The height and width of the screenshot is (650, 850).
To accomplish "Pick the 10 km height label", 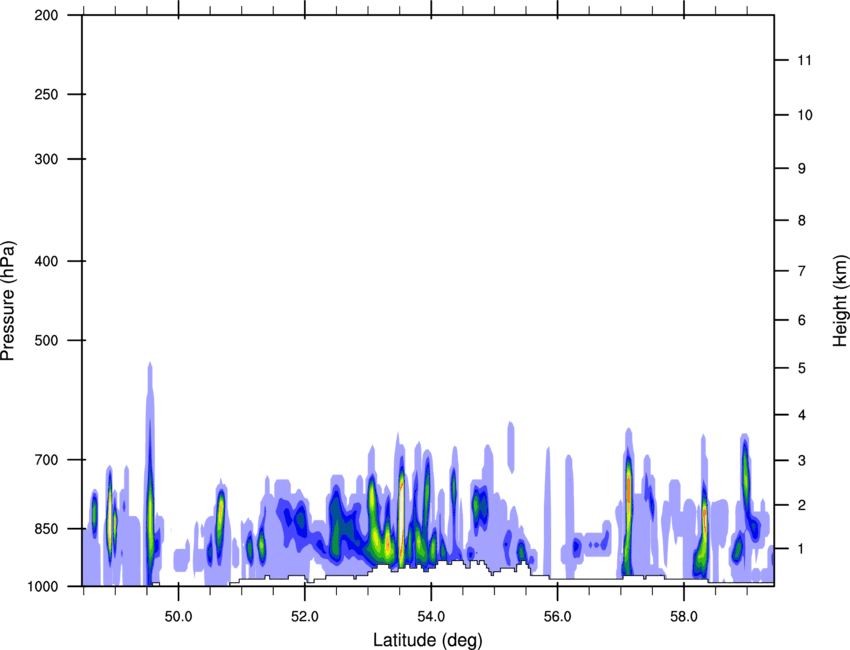I will pyautogui.click(x=805, y=115).
